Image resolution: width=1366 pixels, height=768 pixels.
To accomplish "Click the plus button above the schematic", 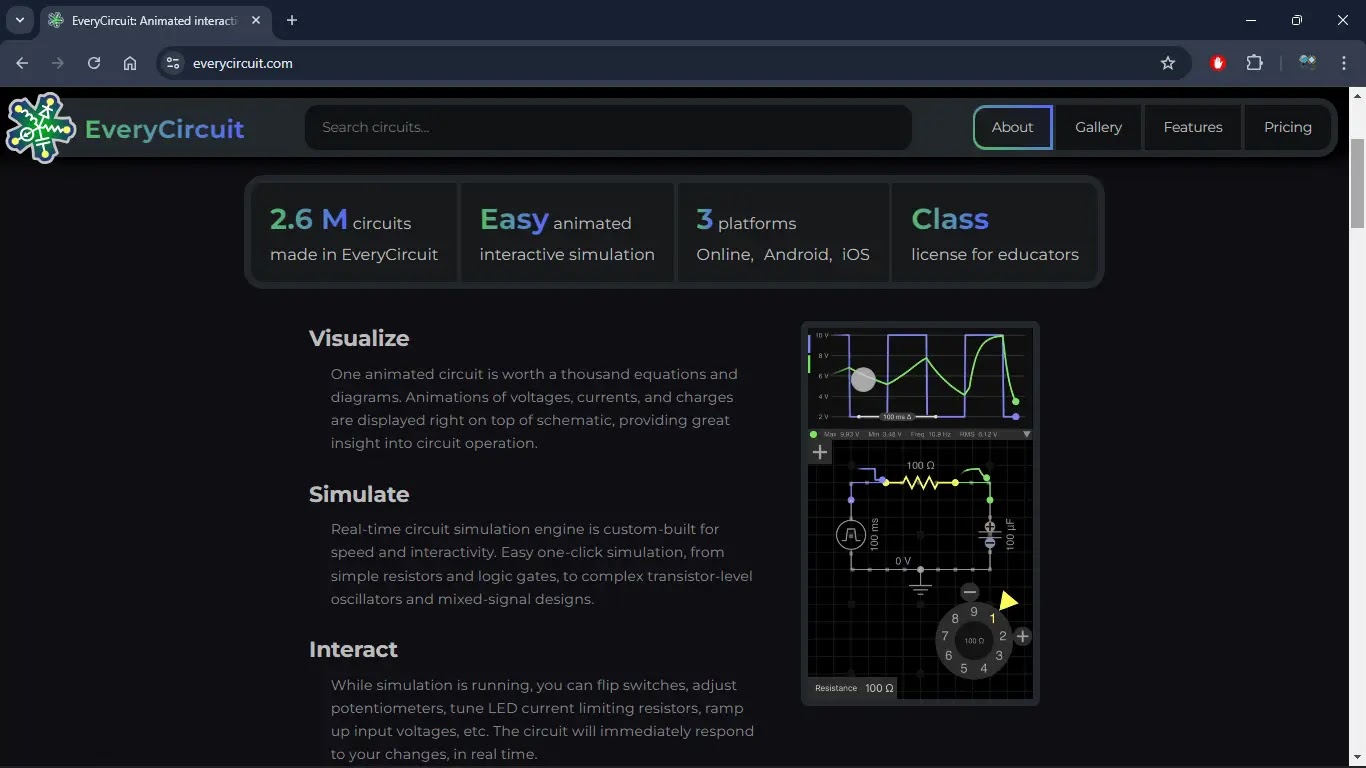I will 820,452.
